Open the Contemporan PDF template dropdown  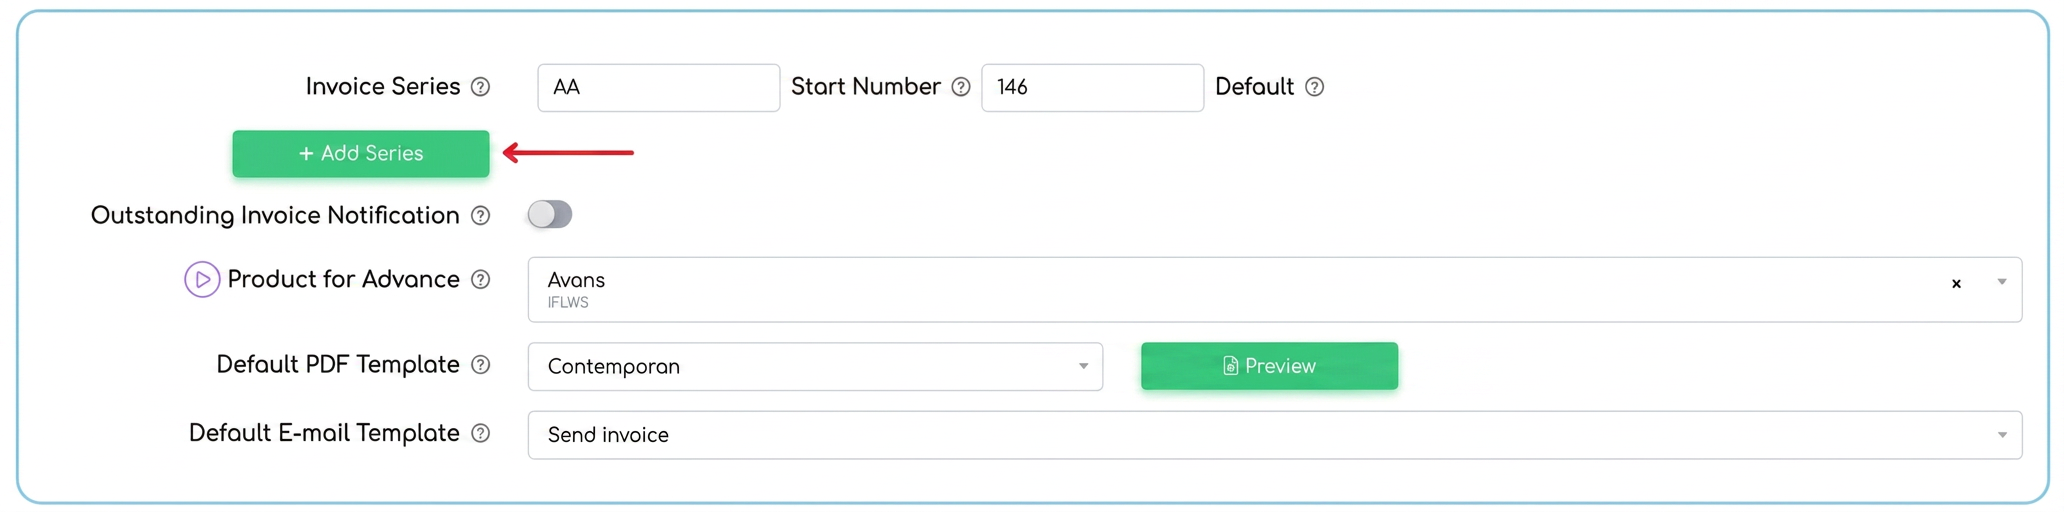[815, 367]
